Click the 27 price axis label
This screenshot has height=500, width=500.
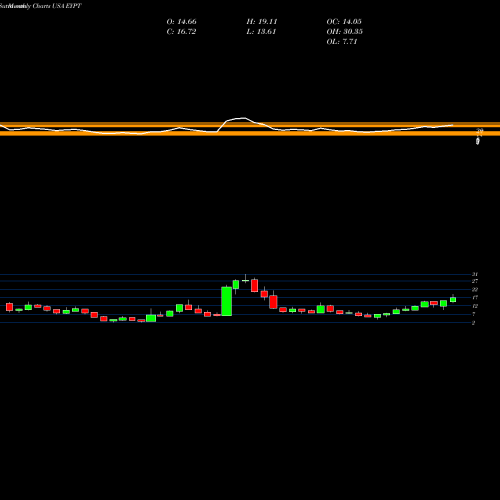point(475,281)
